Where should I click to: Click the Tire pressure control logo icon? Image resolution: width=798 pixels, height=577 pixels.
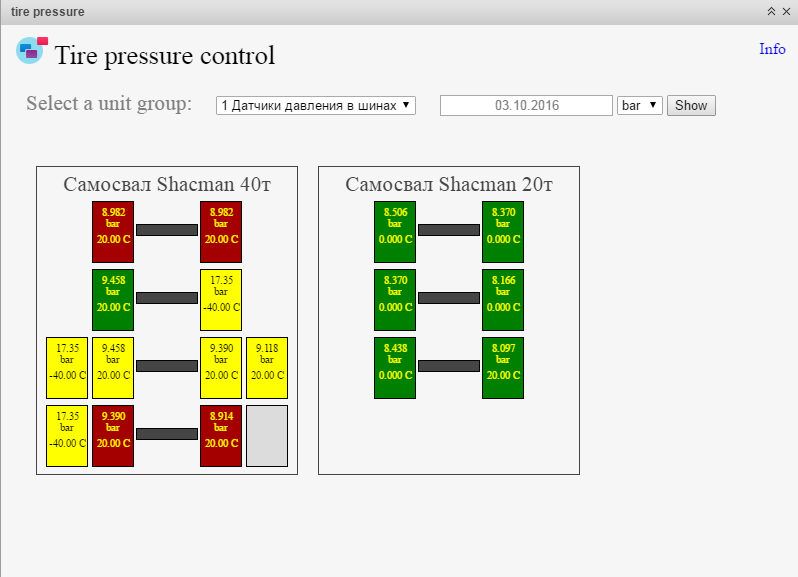pyautogui.click(x=31, y=51)
